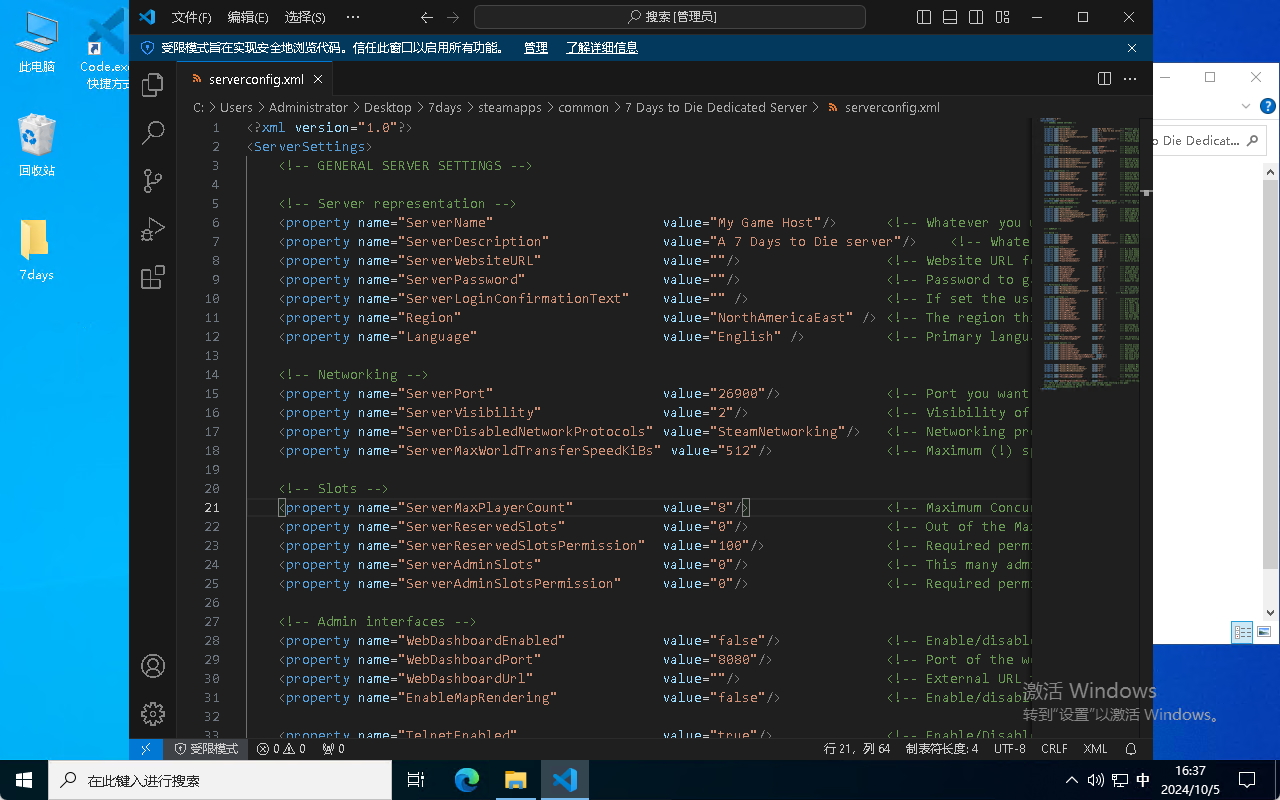This screenshot has height=800, width=1280.
Task: Click the remote window indicator in status bar
Action: coord(147,748)
